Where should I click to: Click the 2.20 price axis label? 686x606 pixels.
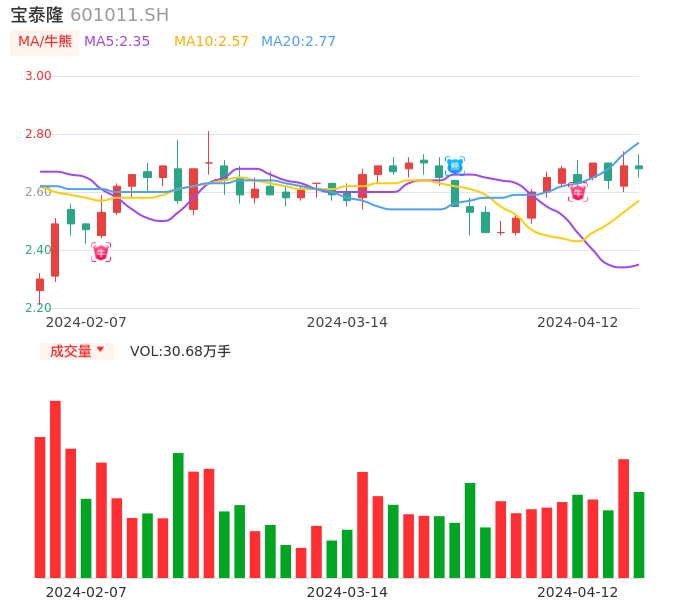click(38, 308)
